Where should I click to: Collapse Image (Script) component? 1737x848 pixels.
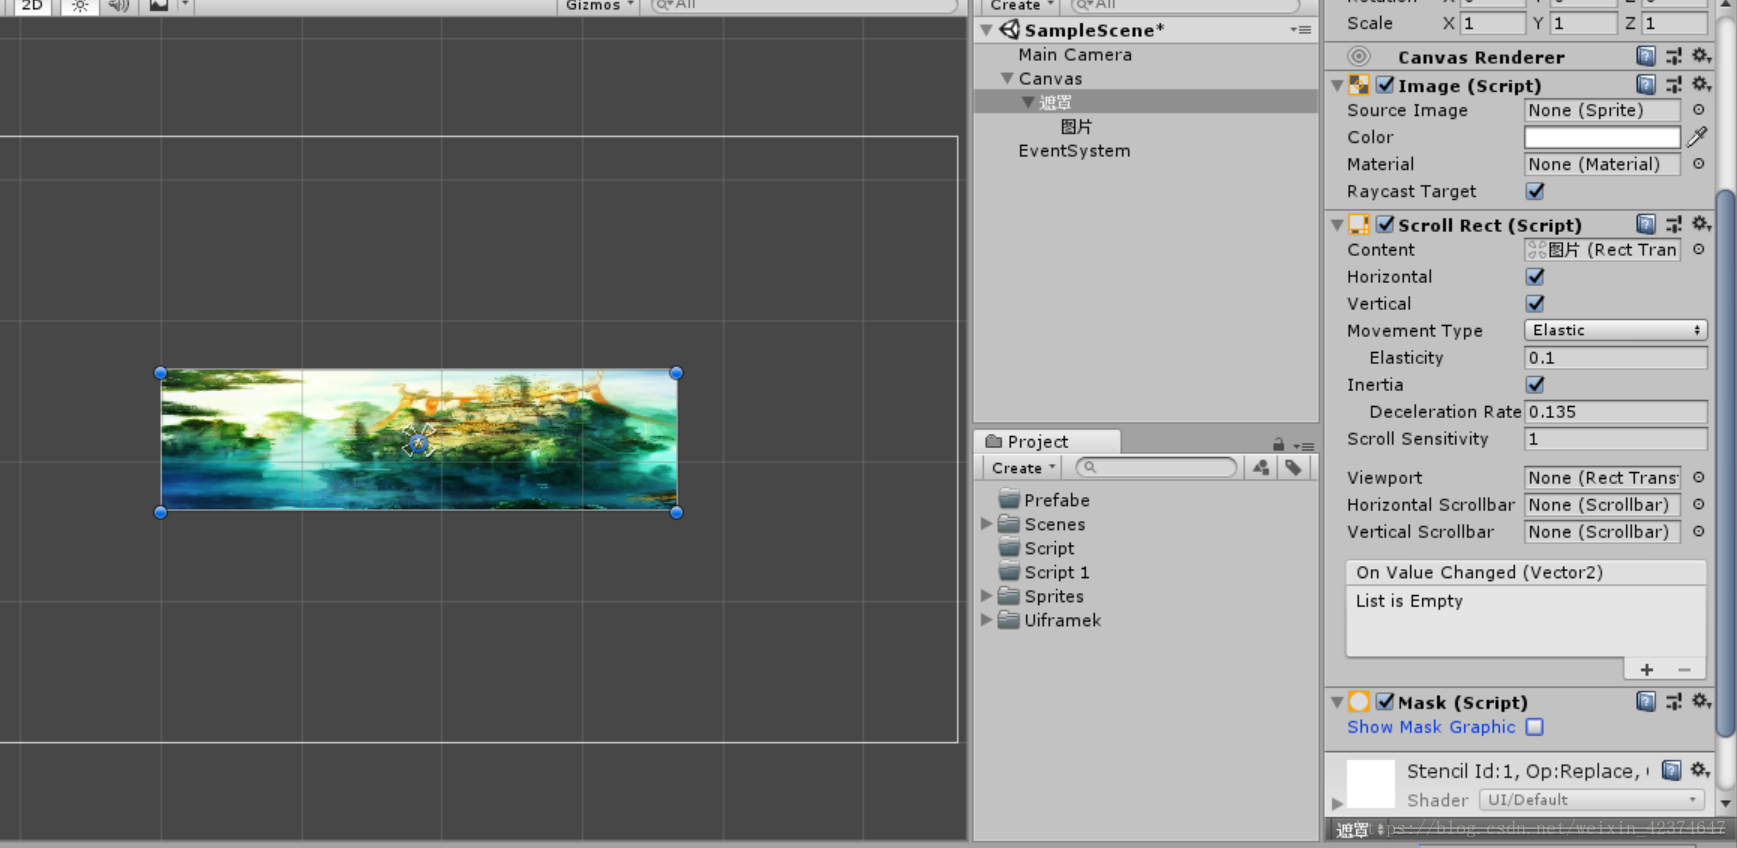click(x=1337, y=86)
